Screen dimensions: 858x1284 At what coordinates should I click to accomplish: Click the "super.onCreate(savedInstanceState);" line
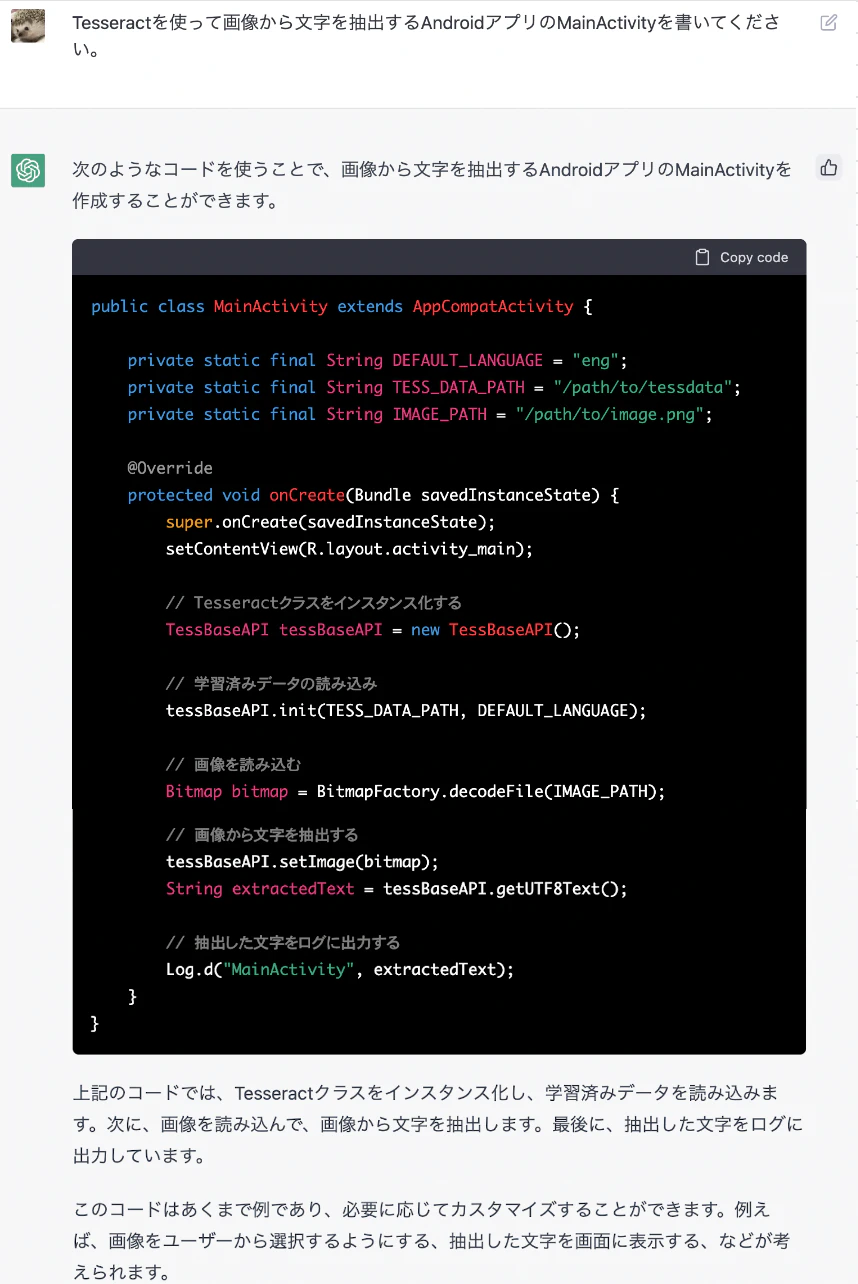(331, 522)
